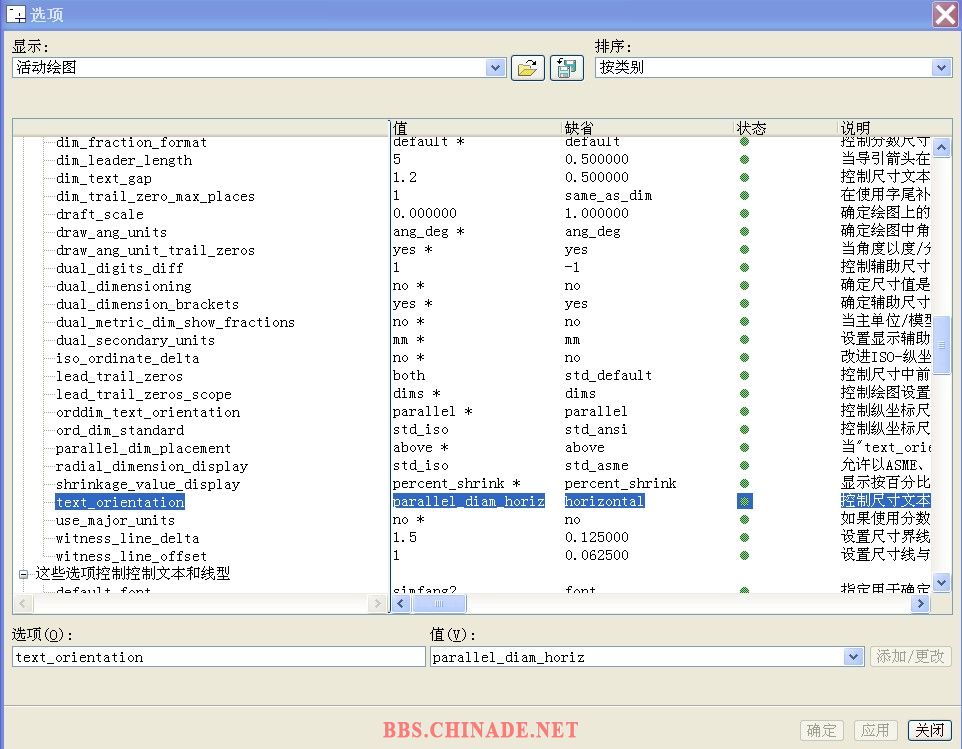Select witness_line_offset option
The width and height of the screenshot is (962, 749).
pos(131,556)
